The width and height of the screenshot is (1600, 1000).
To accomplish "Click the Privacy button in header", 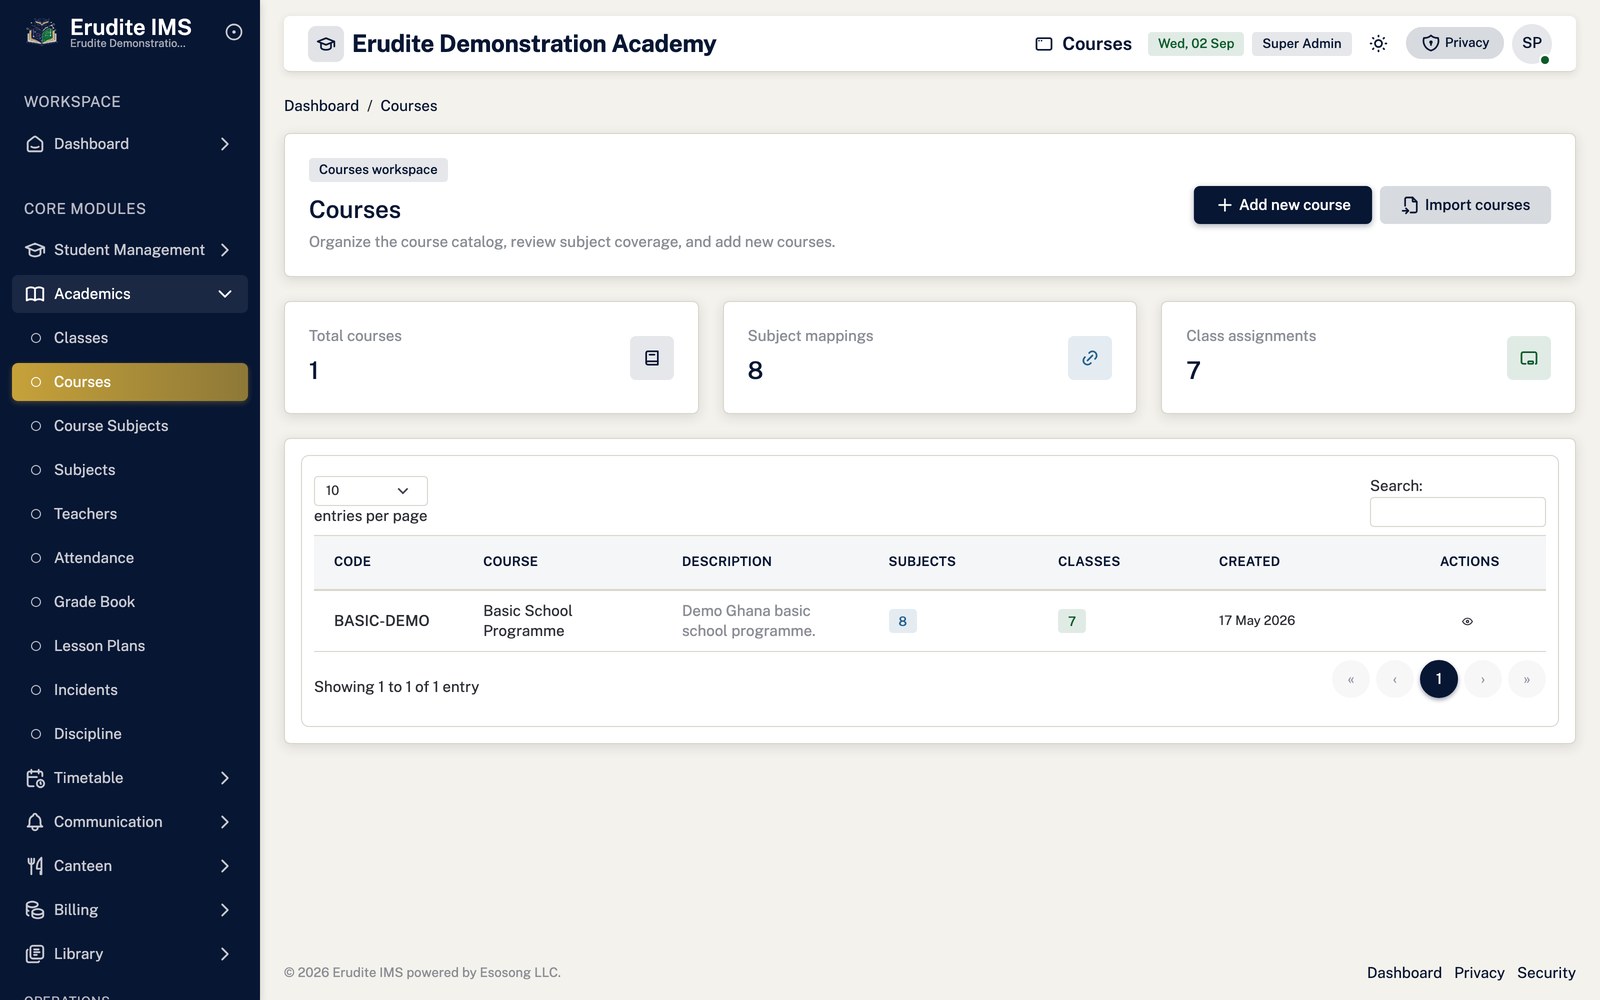I will 1455,43.
